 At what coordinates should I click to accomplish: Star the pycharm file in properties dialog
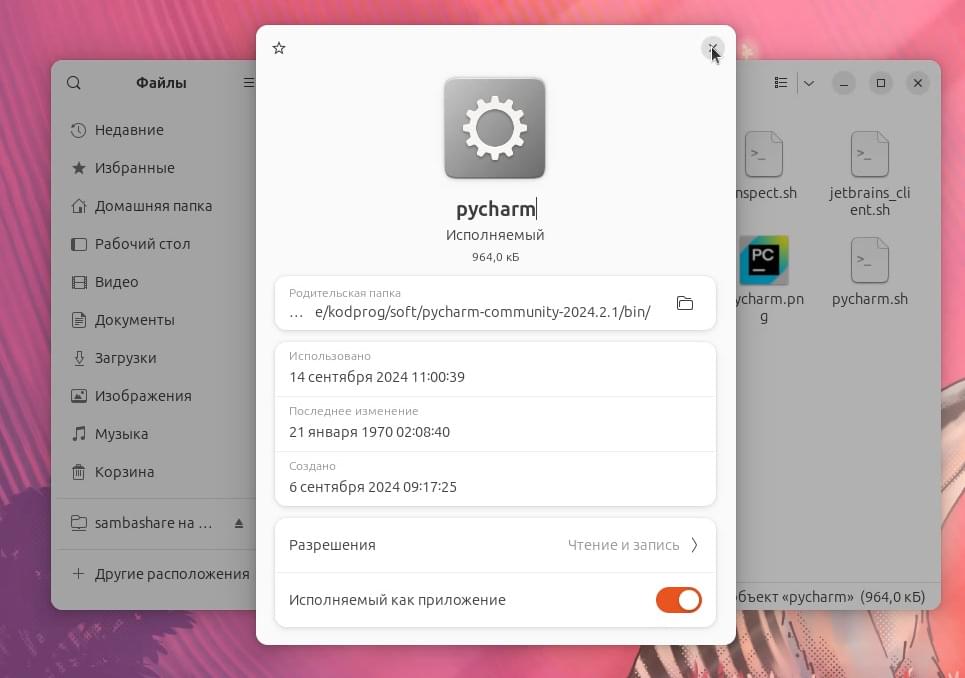[279, 48]
